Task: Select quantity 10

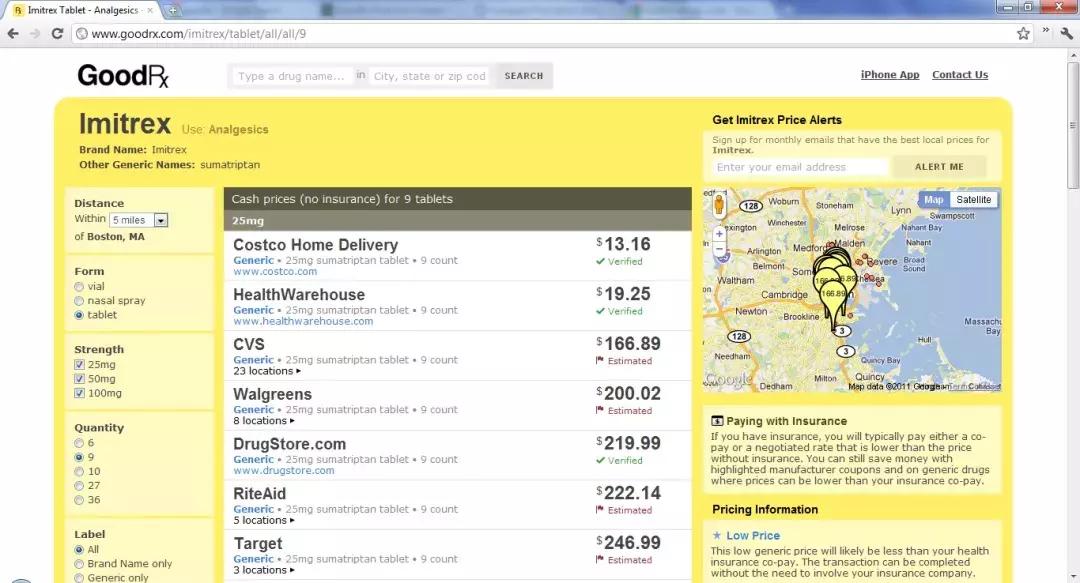Action: tap(79, 472)
